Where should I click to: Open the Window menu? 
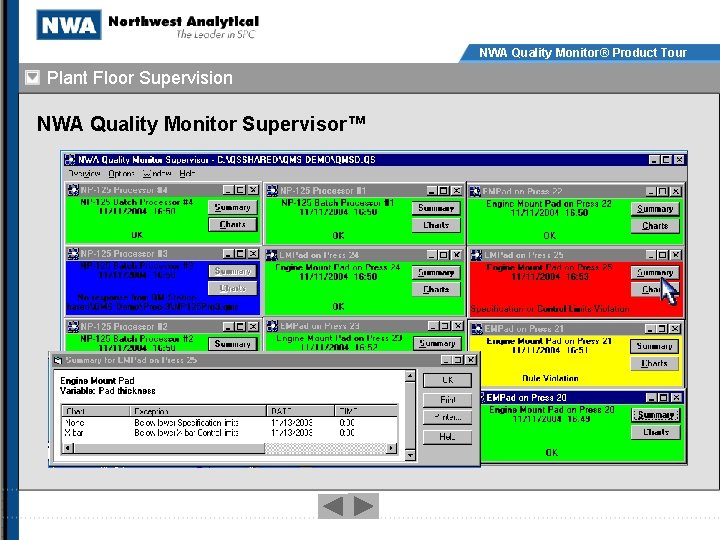click(157, 174)
